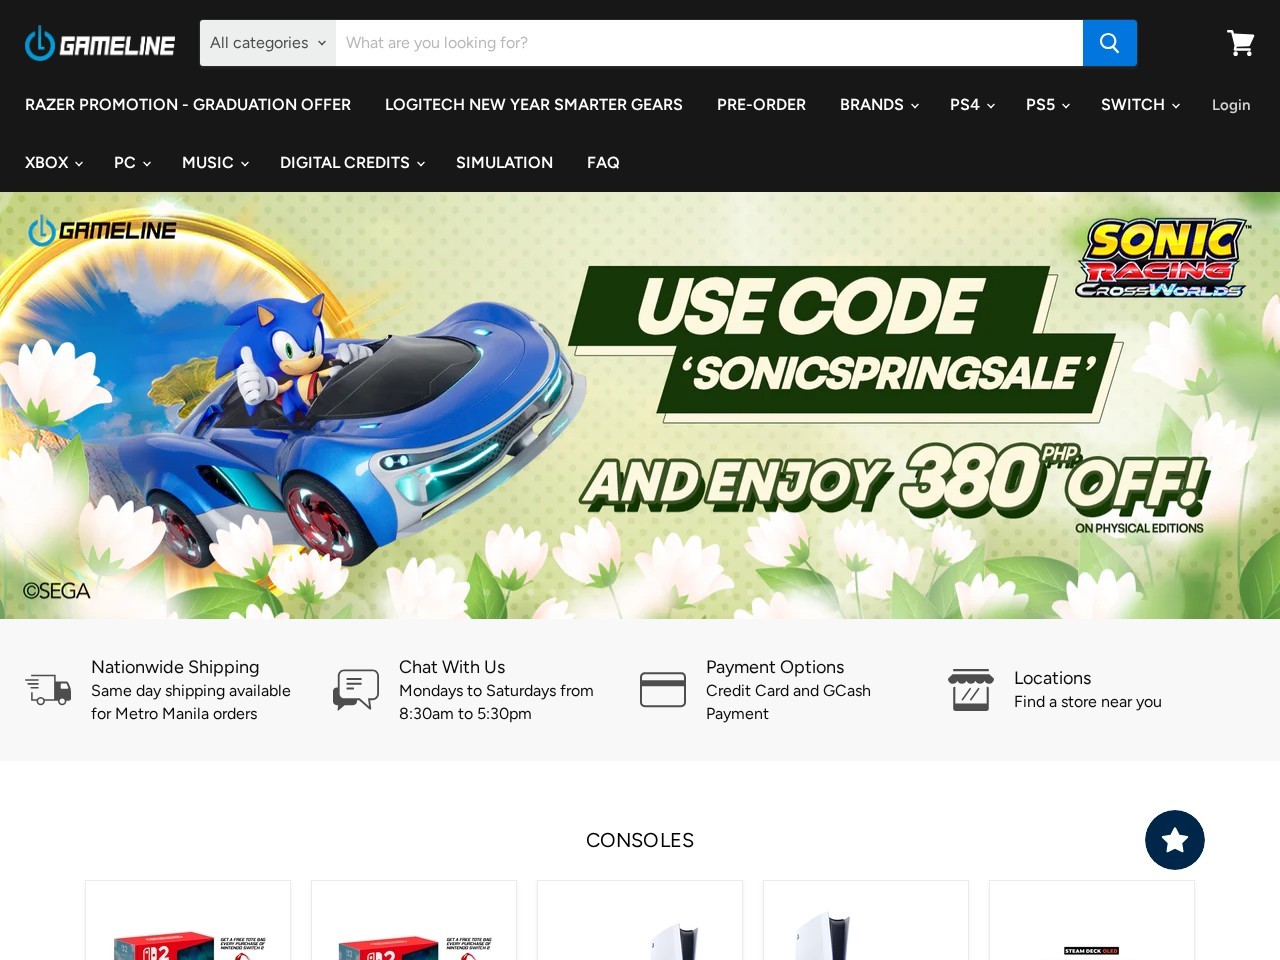Viewport: 1280px width, 960px height.
Task: Click the chat bubble icon
Action: [x=356, y=689]
